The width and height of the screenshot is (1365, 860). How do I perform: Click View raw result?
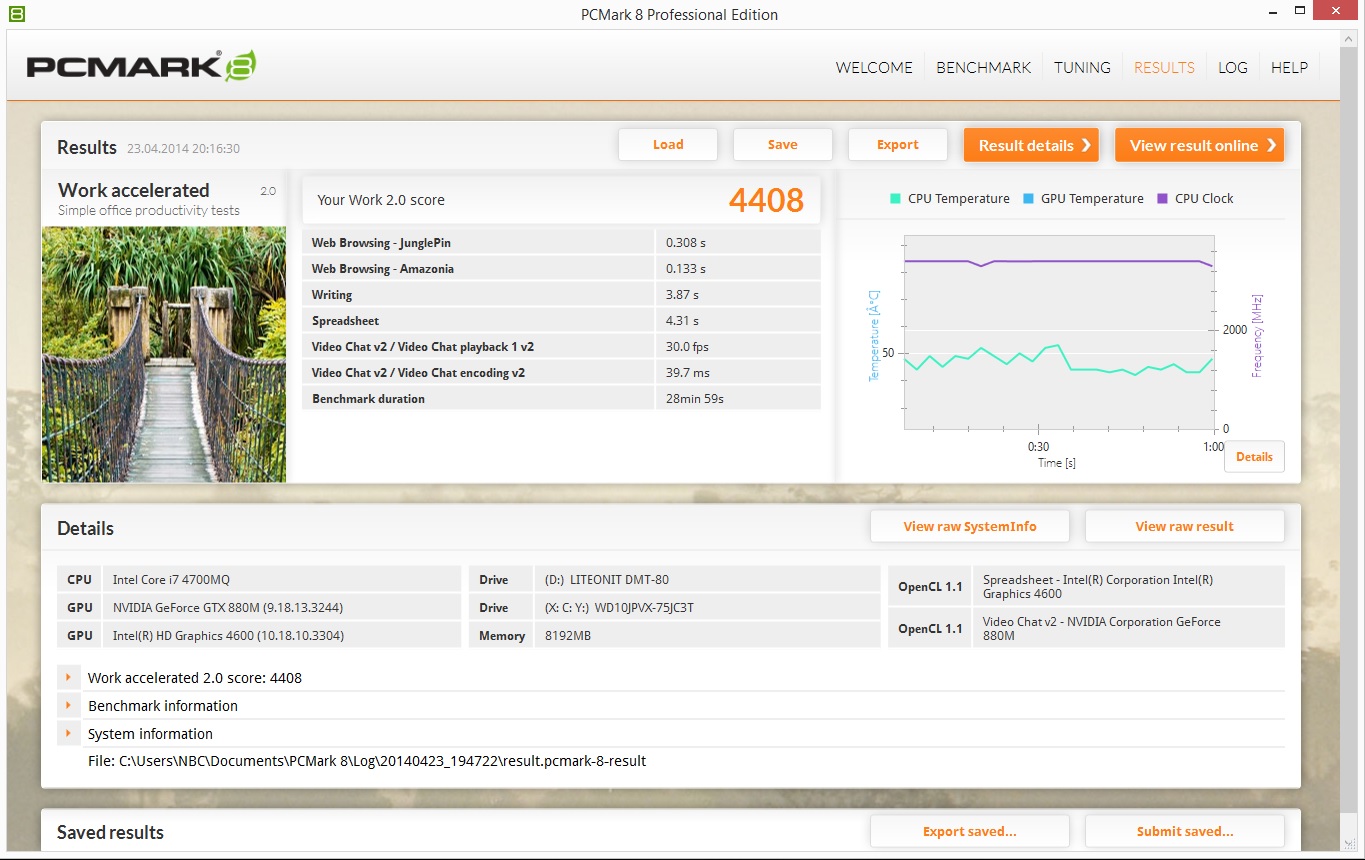tap(1185, 526)
